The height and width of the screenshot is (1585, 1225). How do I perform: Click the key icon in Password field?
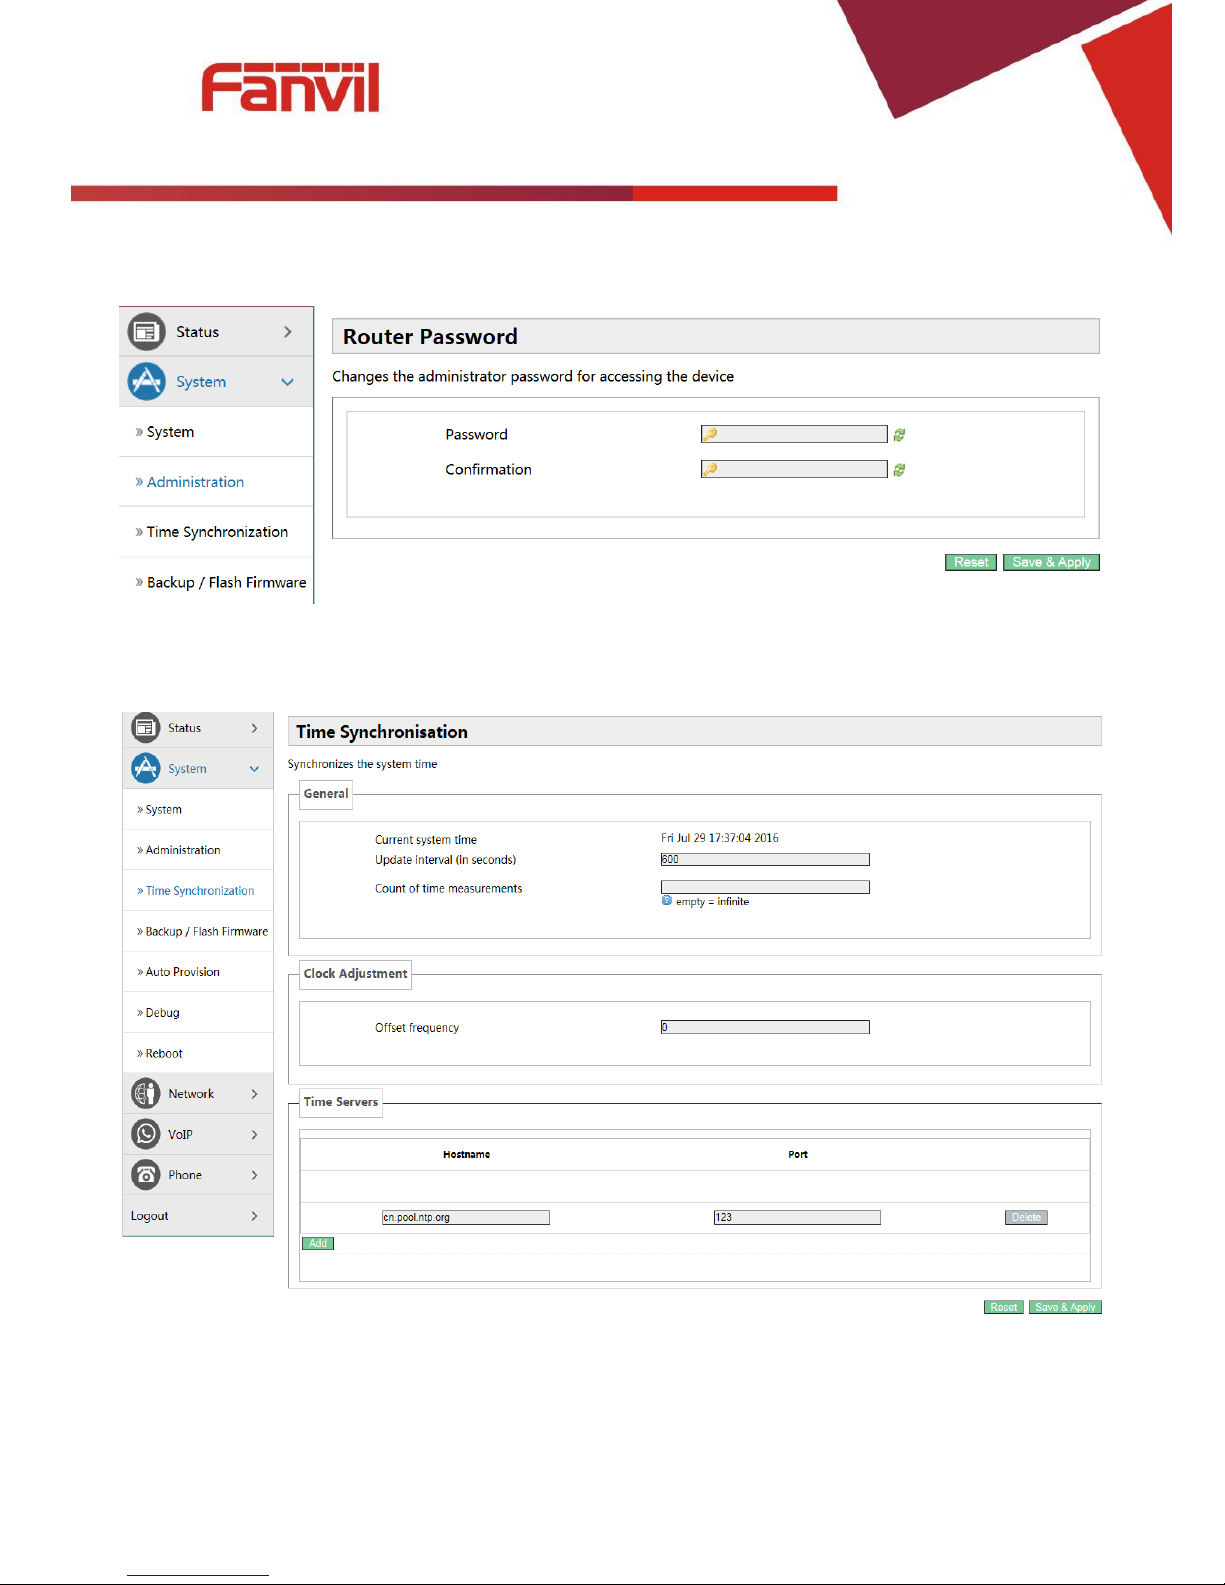click(710, 434)
